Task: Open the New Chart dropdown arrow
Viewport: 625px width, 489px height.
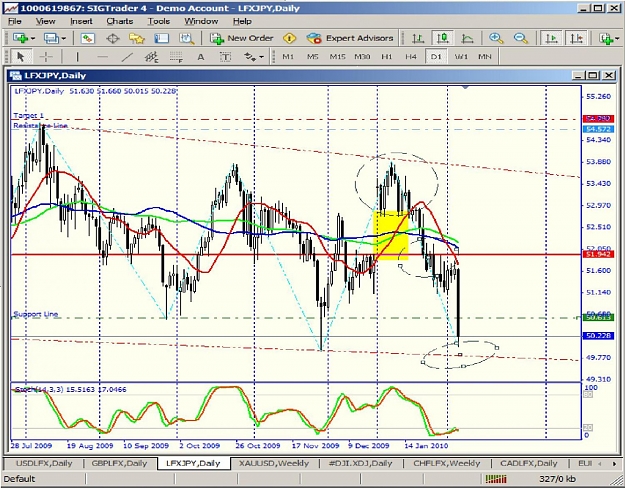Action: (x=32, y=39)
